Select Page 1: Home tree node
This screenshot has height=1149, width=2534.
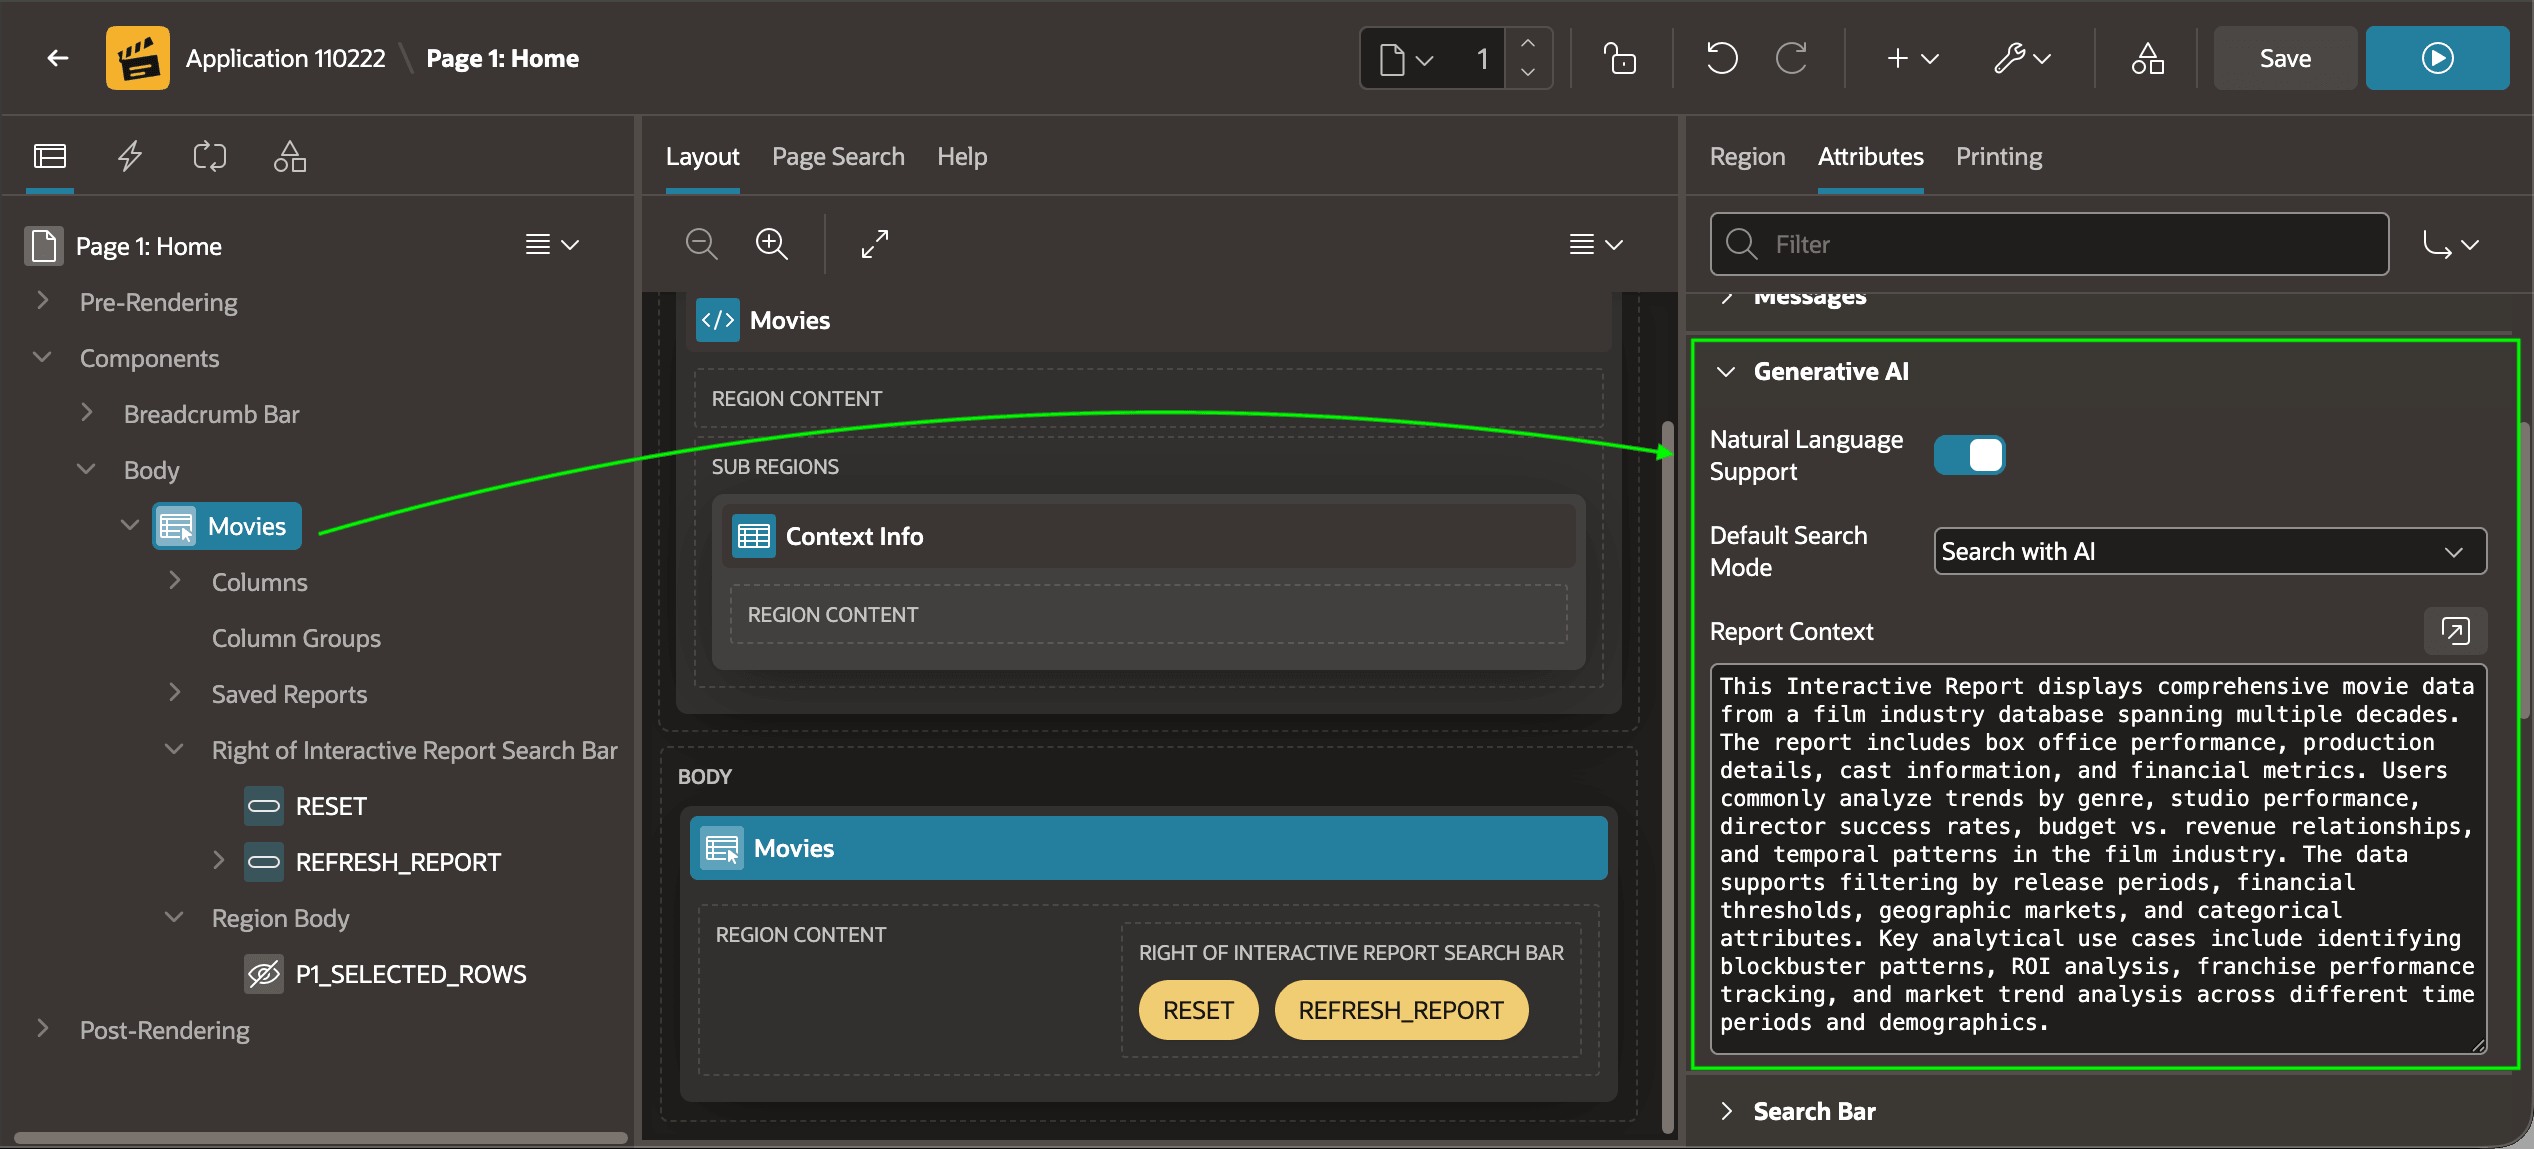point(148,246)
